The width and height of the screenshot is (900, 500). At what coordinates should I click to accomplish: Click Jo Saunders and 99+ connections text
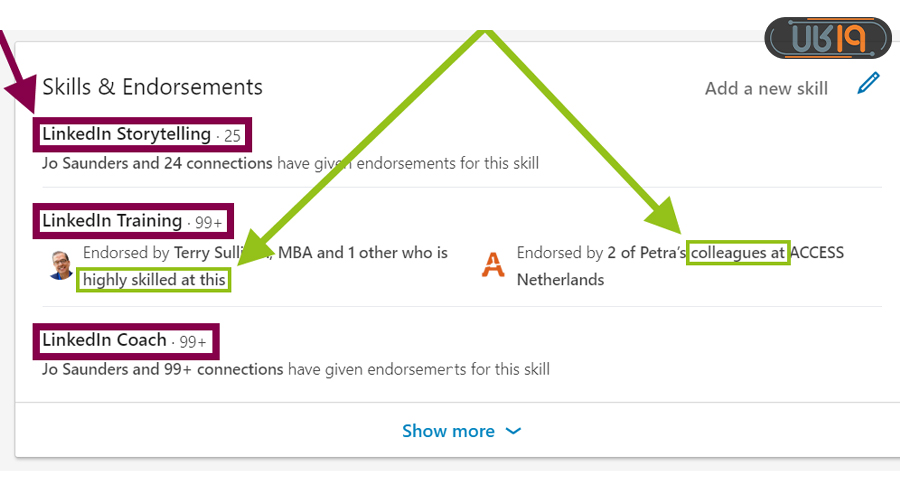click(x=162, y=369)
